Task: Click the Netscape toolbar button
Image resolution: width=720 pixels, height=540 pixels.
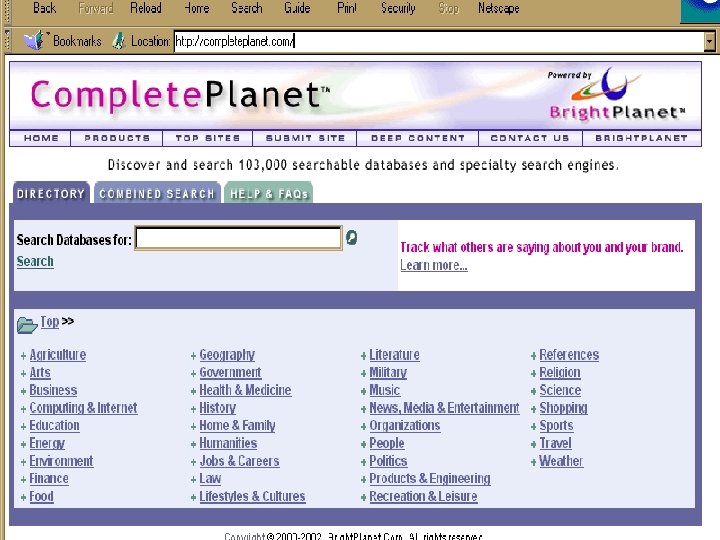Action: [x=498, y=8]
